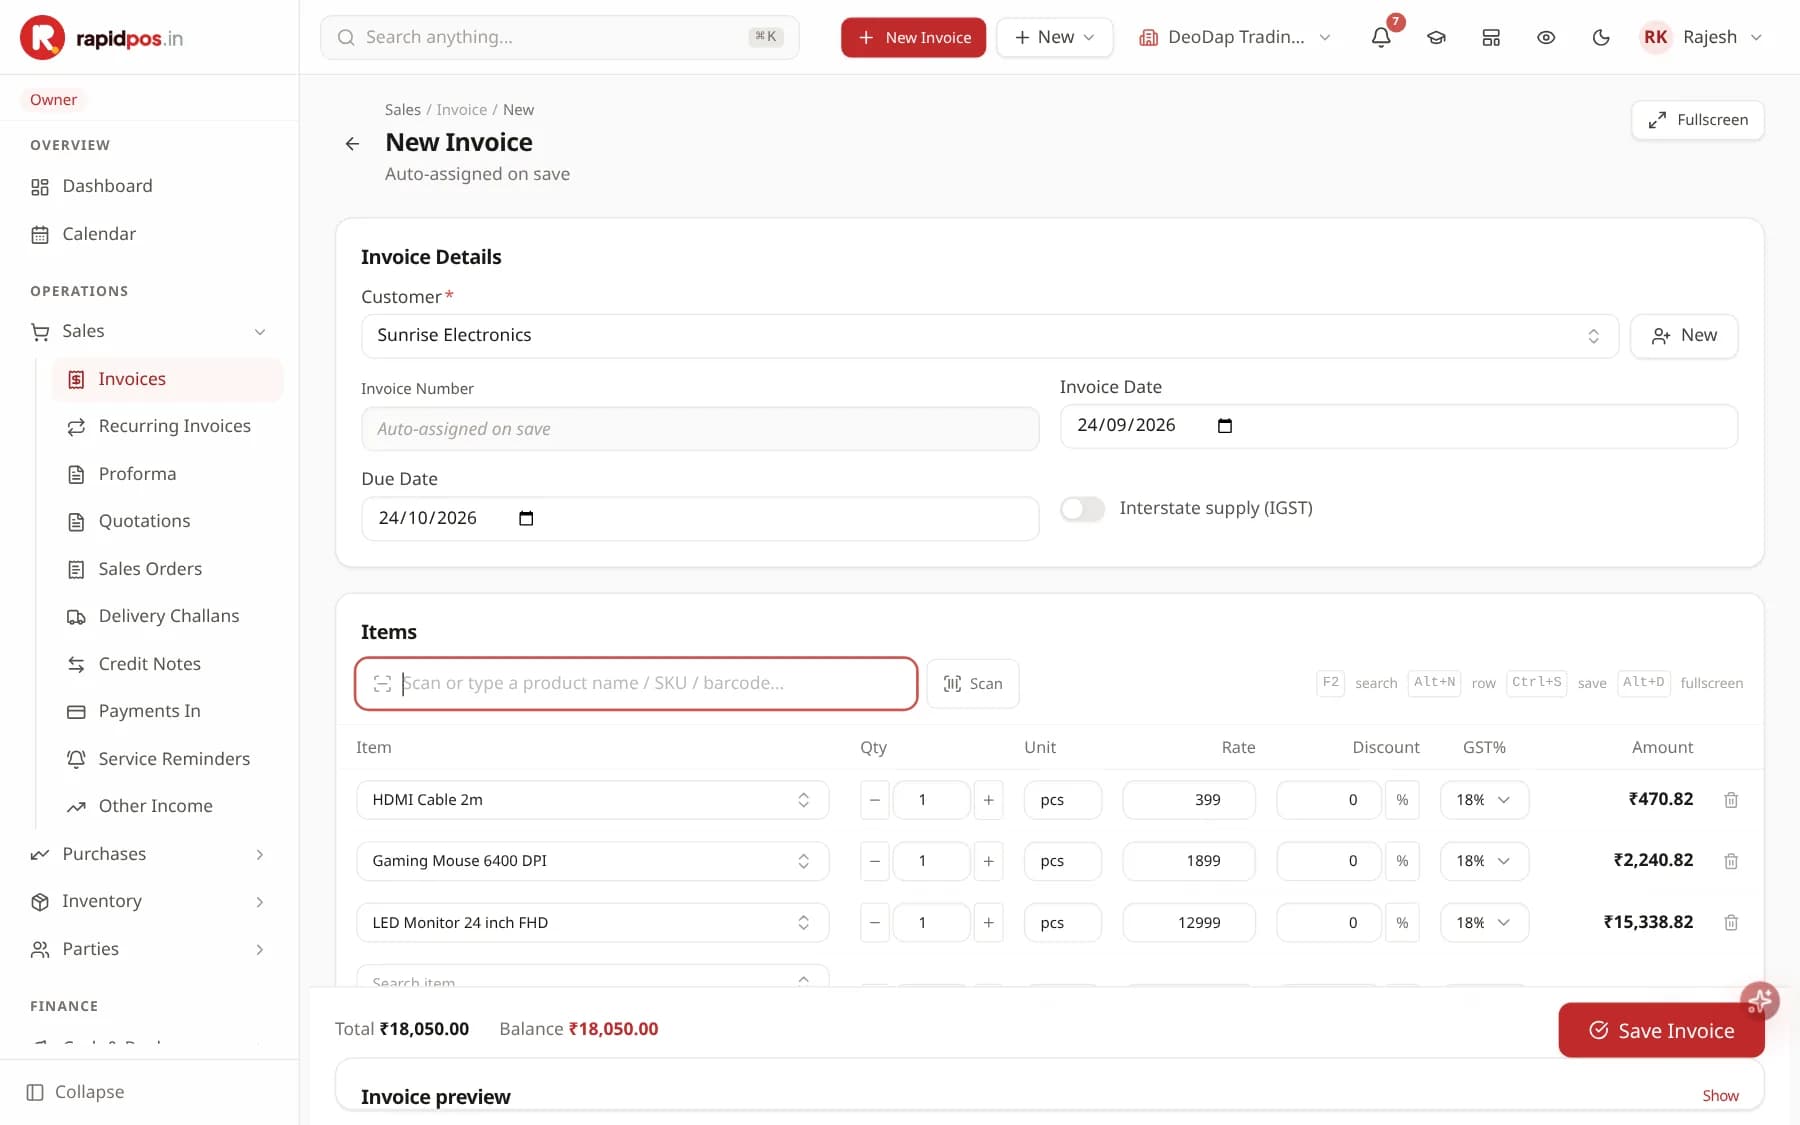Open item selector for Gaming Mouse 6400 DPI

point(592,861)
